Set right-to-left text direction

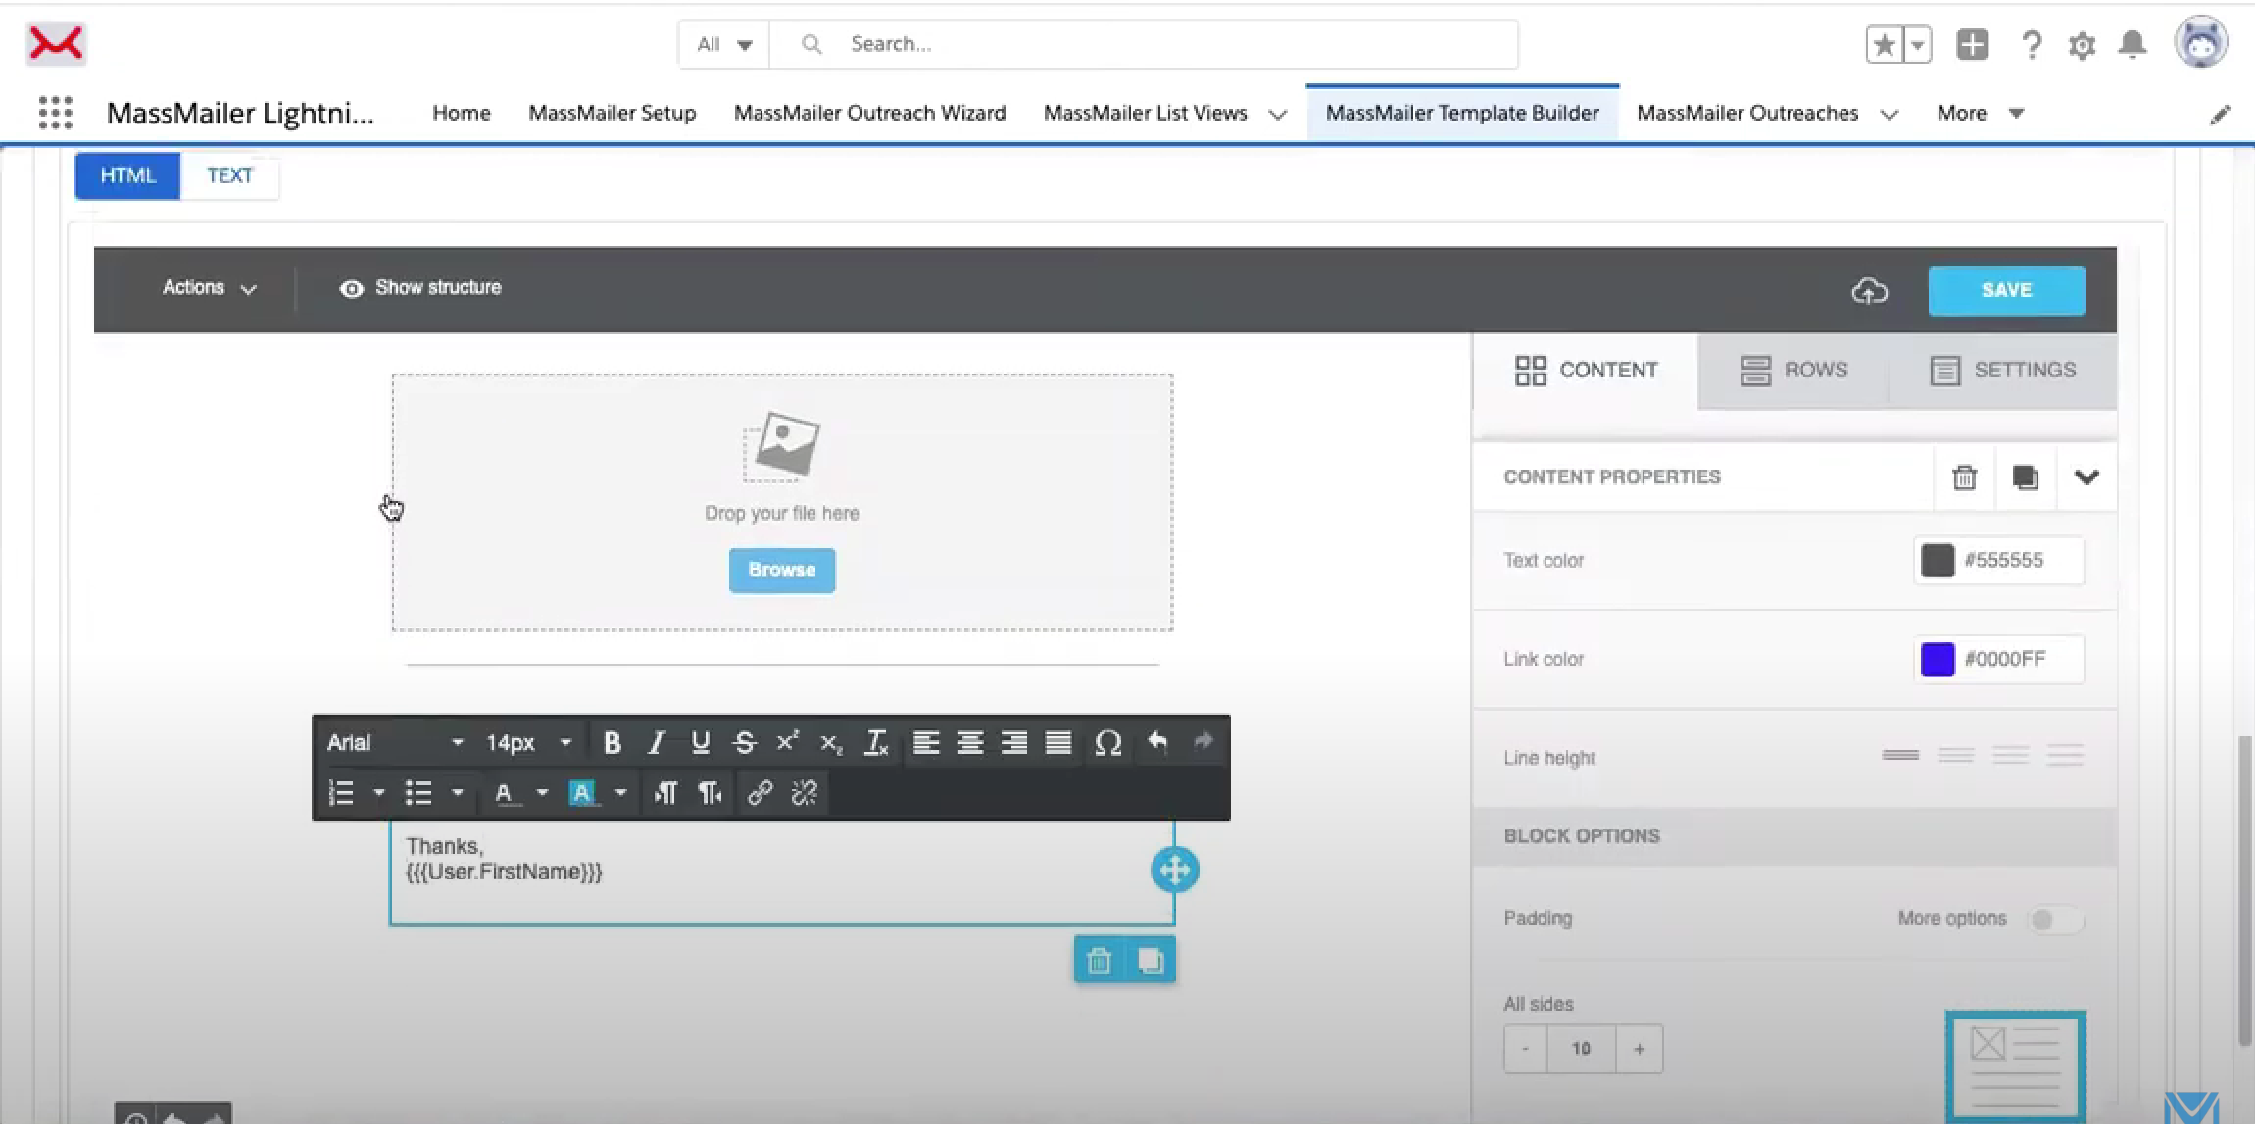click(x=710, y=793)
